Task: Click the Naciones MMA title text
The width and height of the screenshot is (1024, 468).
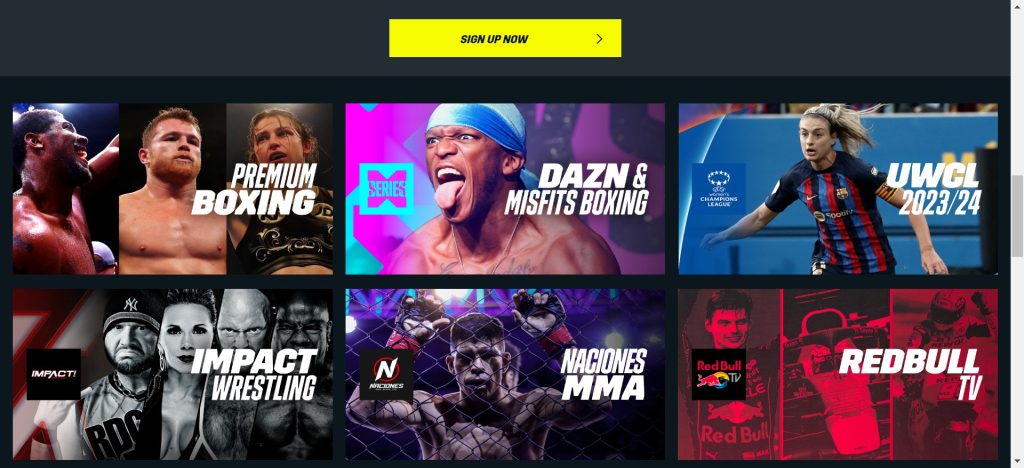Action: [604, 375]
